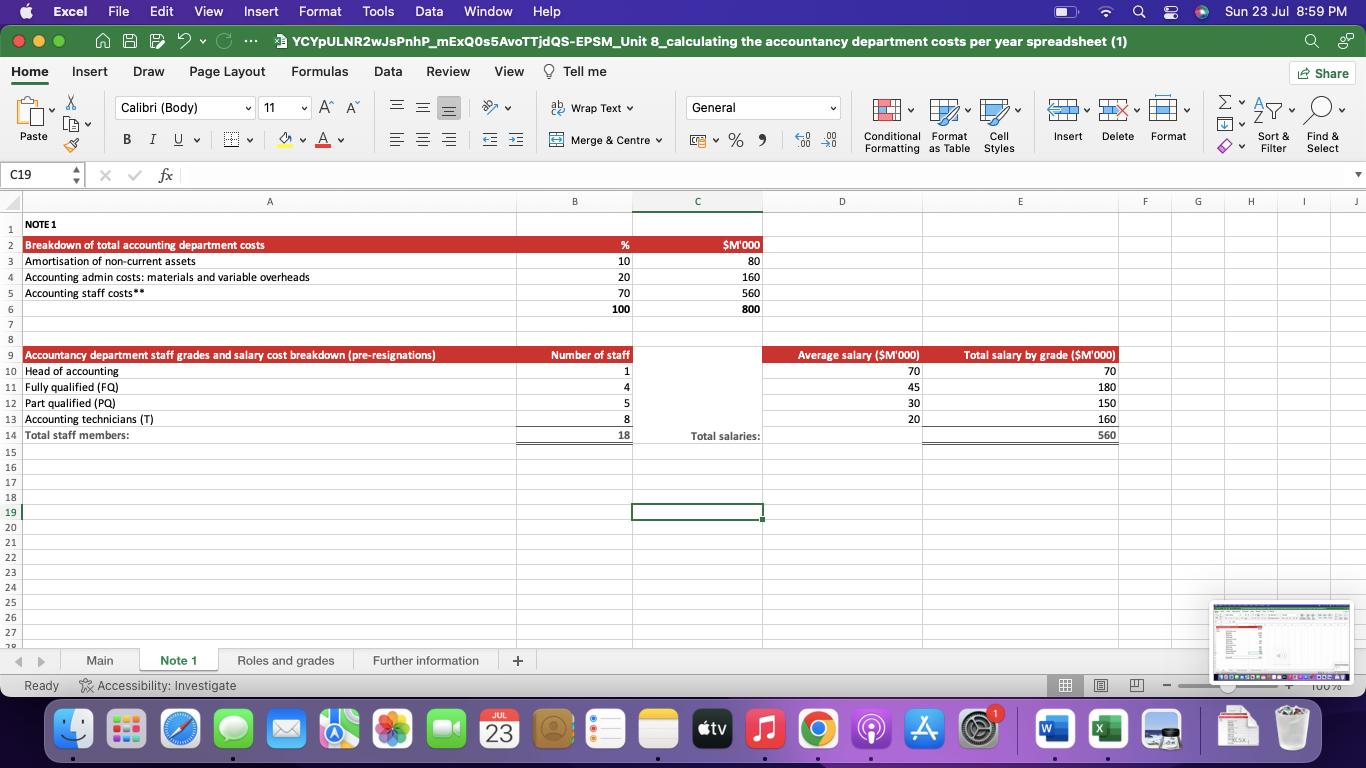Expand Merge & Centre options arrow
The image size is (1366, 768).
(659, 140)
